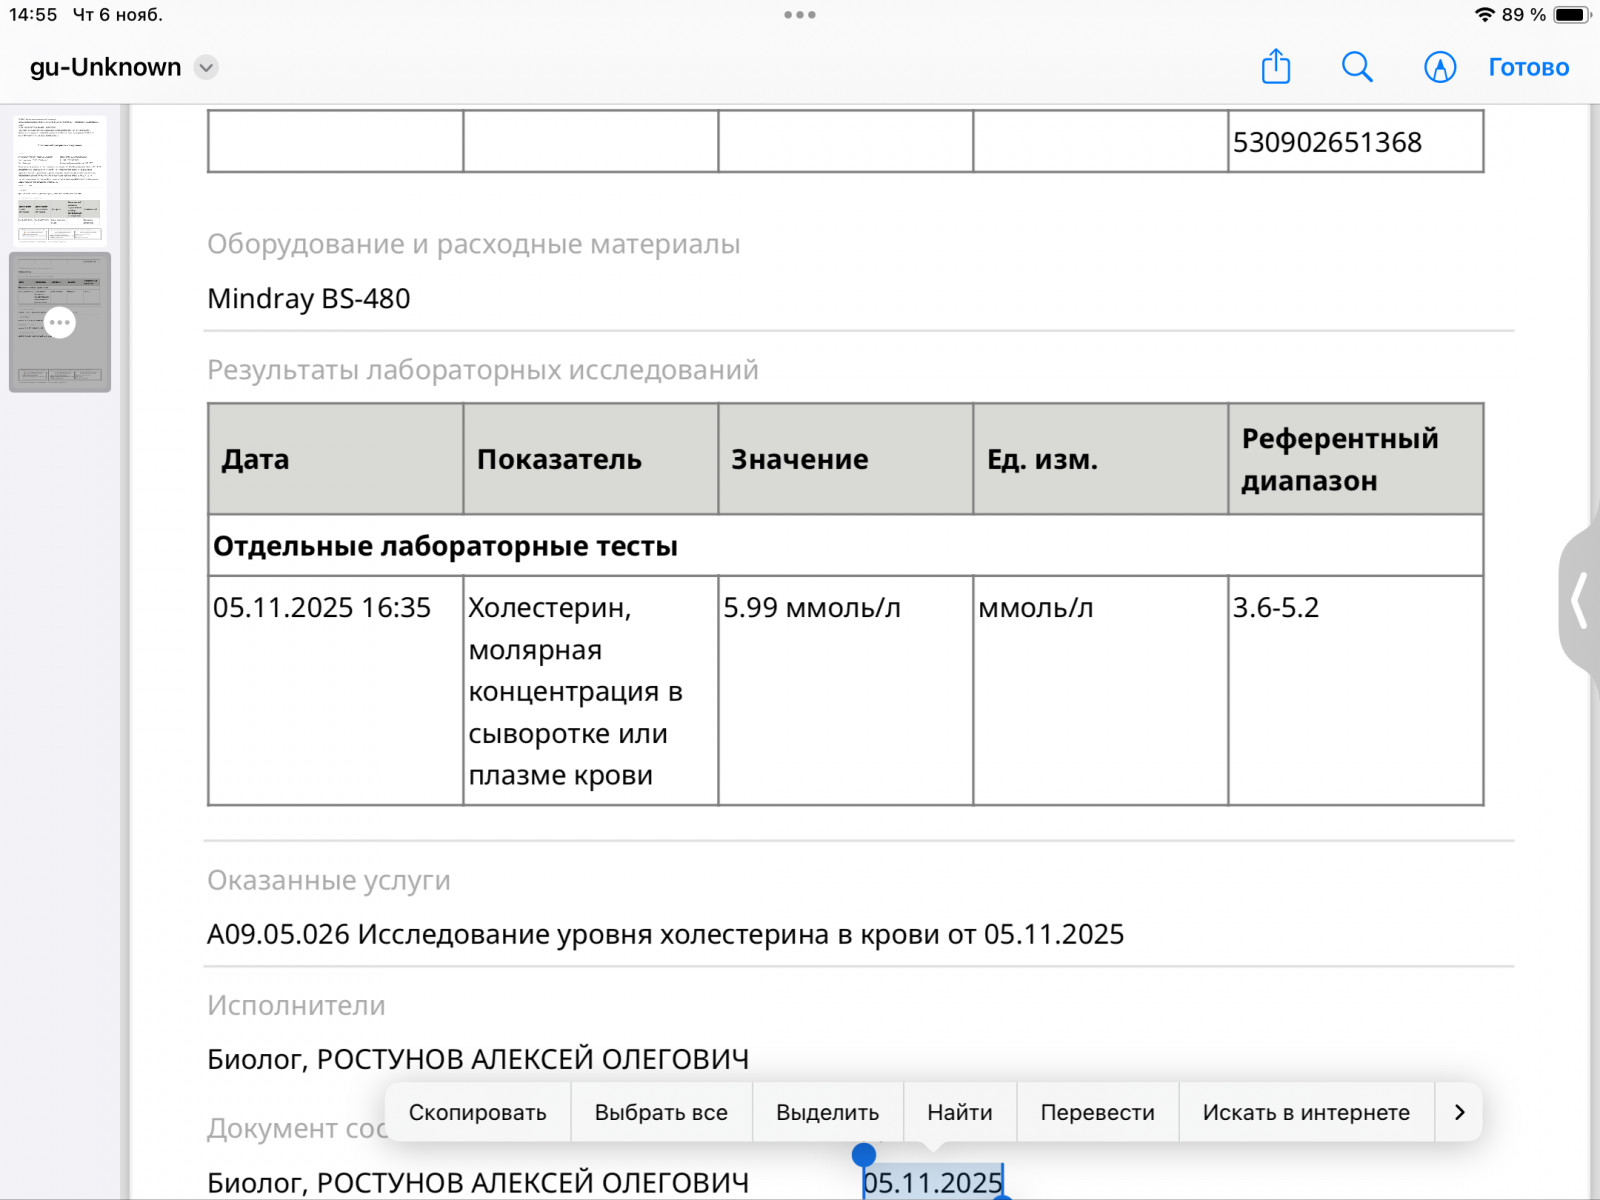Select Перевести in the context menu
Image resolution: width=1600 pixels, height=1200 pixels.
tap(1097, 1112)
